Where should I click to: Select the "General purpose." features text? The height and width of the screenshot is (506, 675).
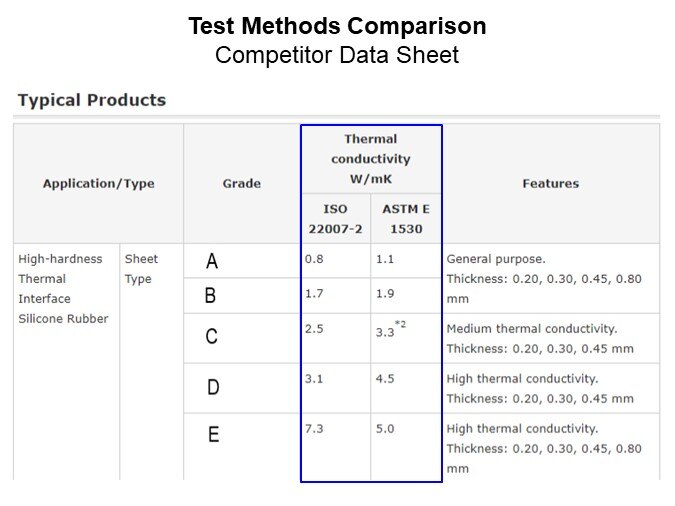496,259
